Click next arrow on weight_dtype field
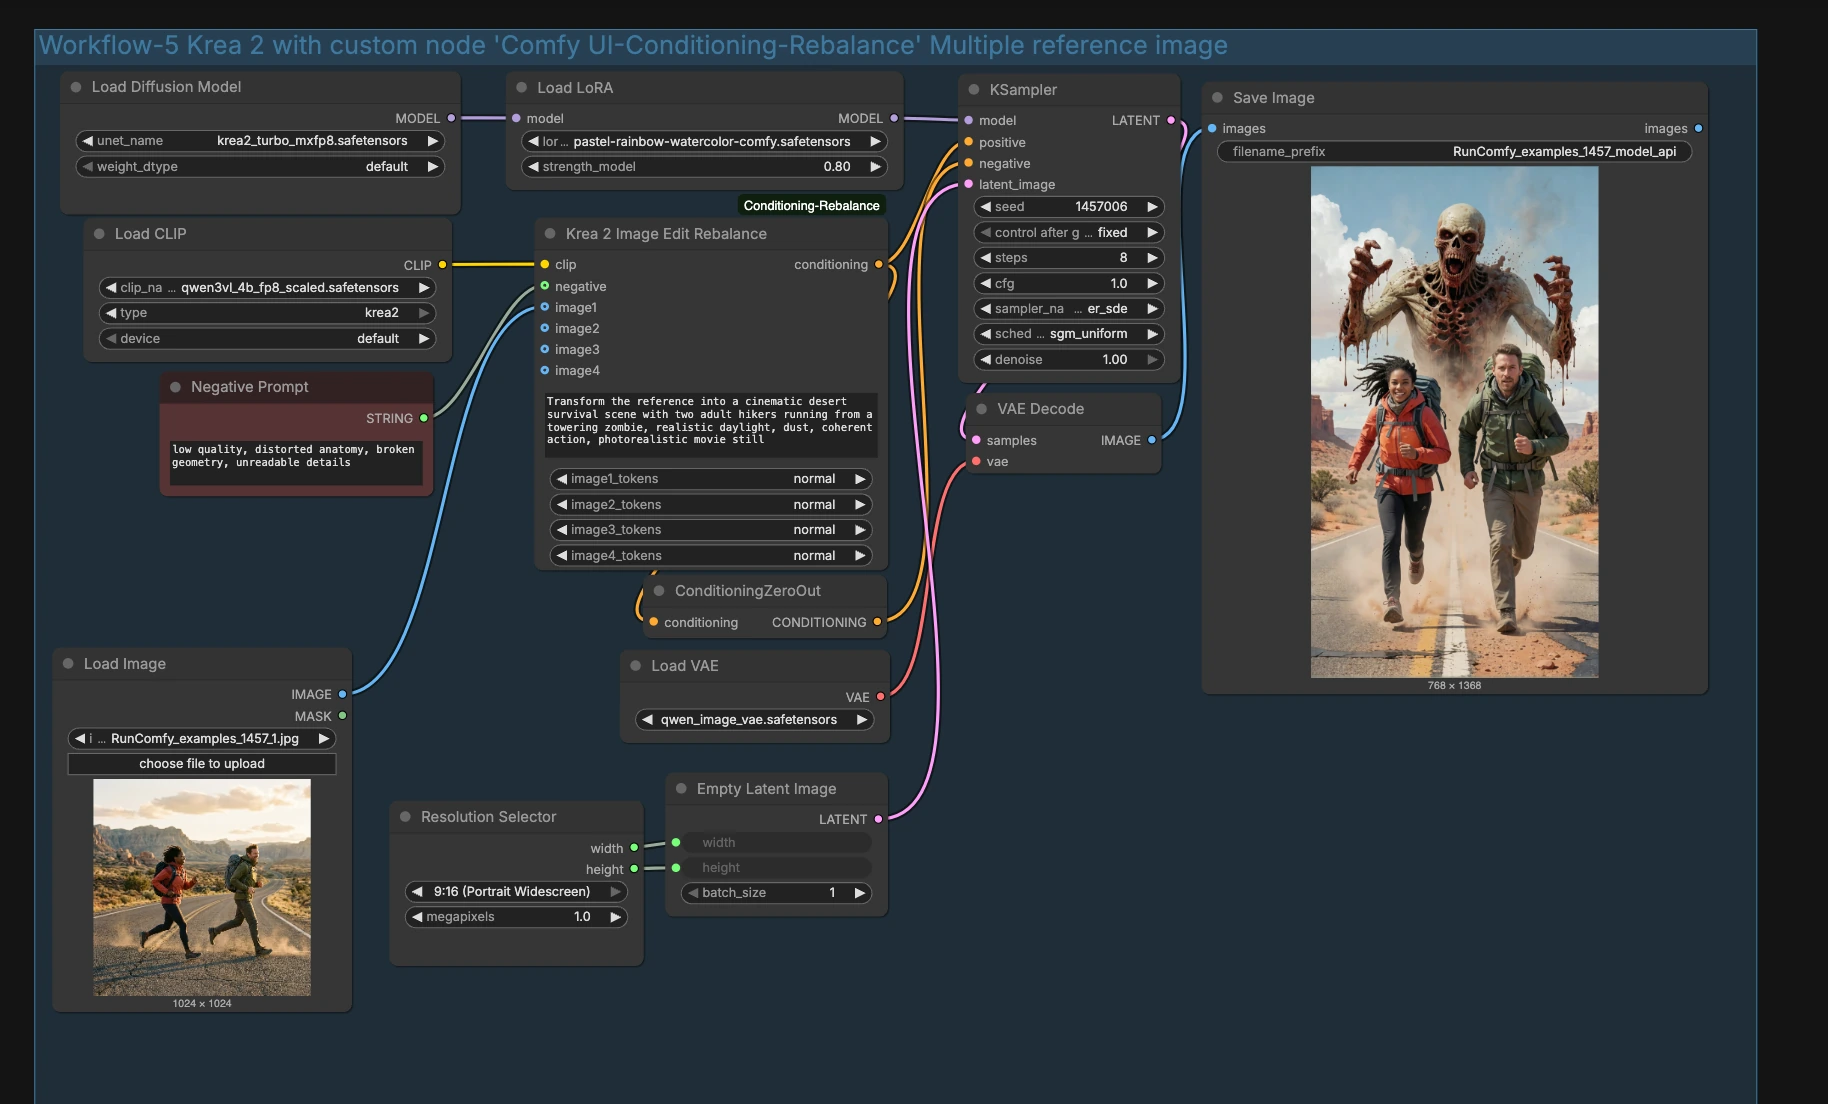 point(433,167)
